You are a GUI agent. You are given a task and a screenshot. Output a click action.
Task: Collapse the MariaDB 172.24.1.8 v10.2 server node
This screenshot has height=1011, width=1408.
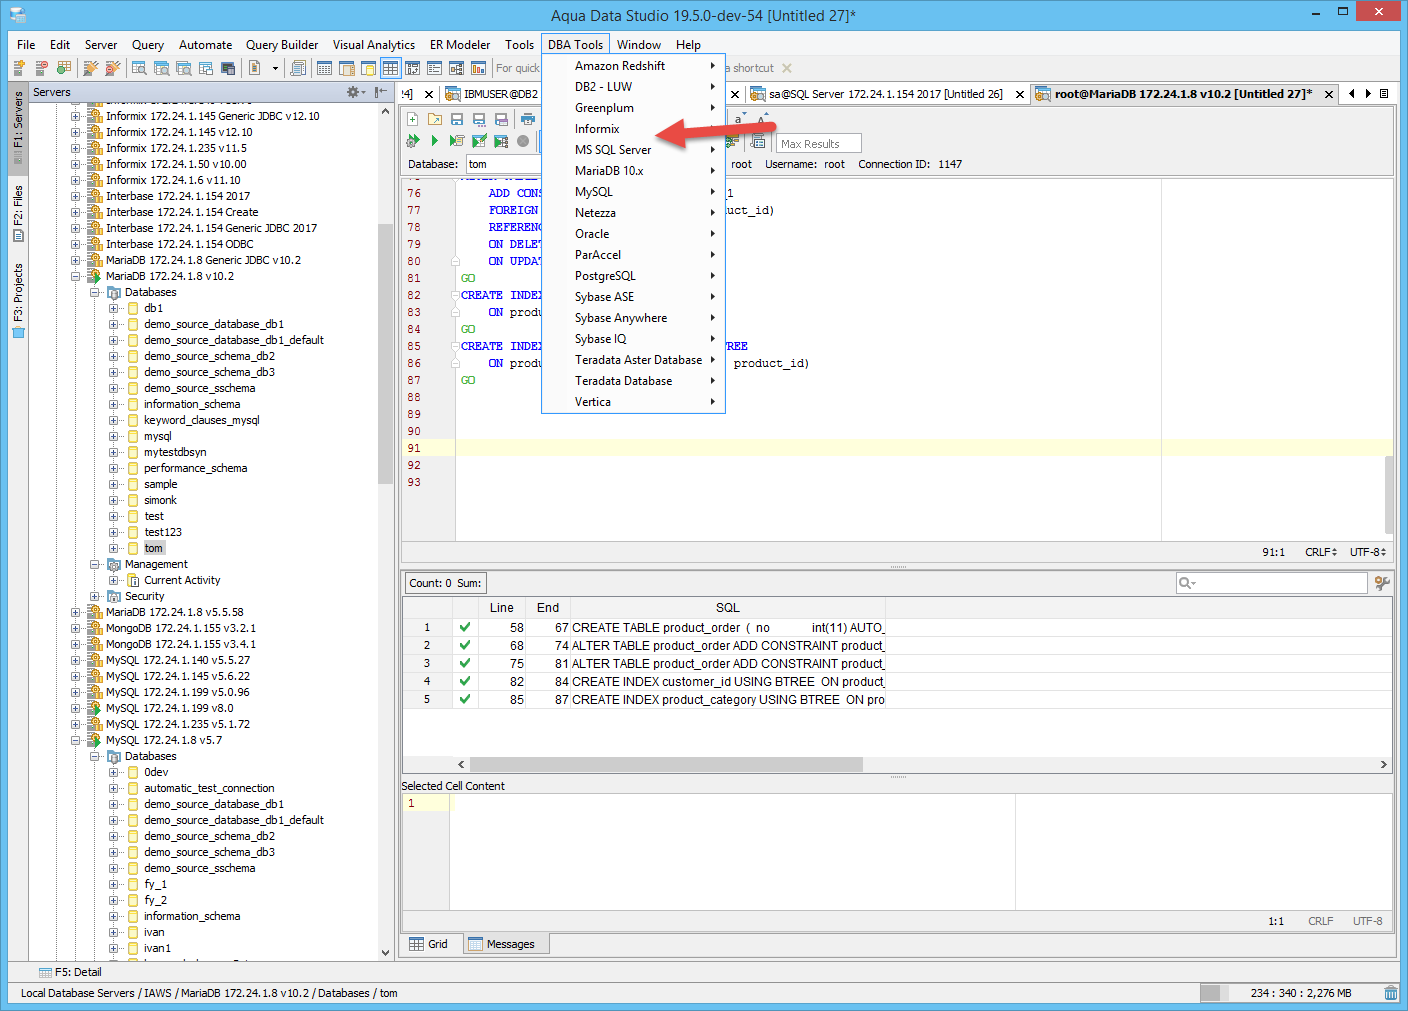tap(76, 276)
